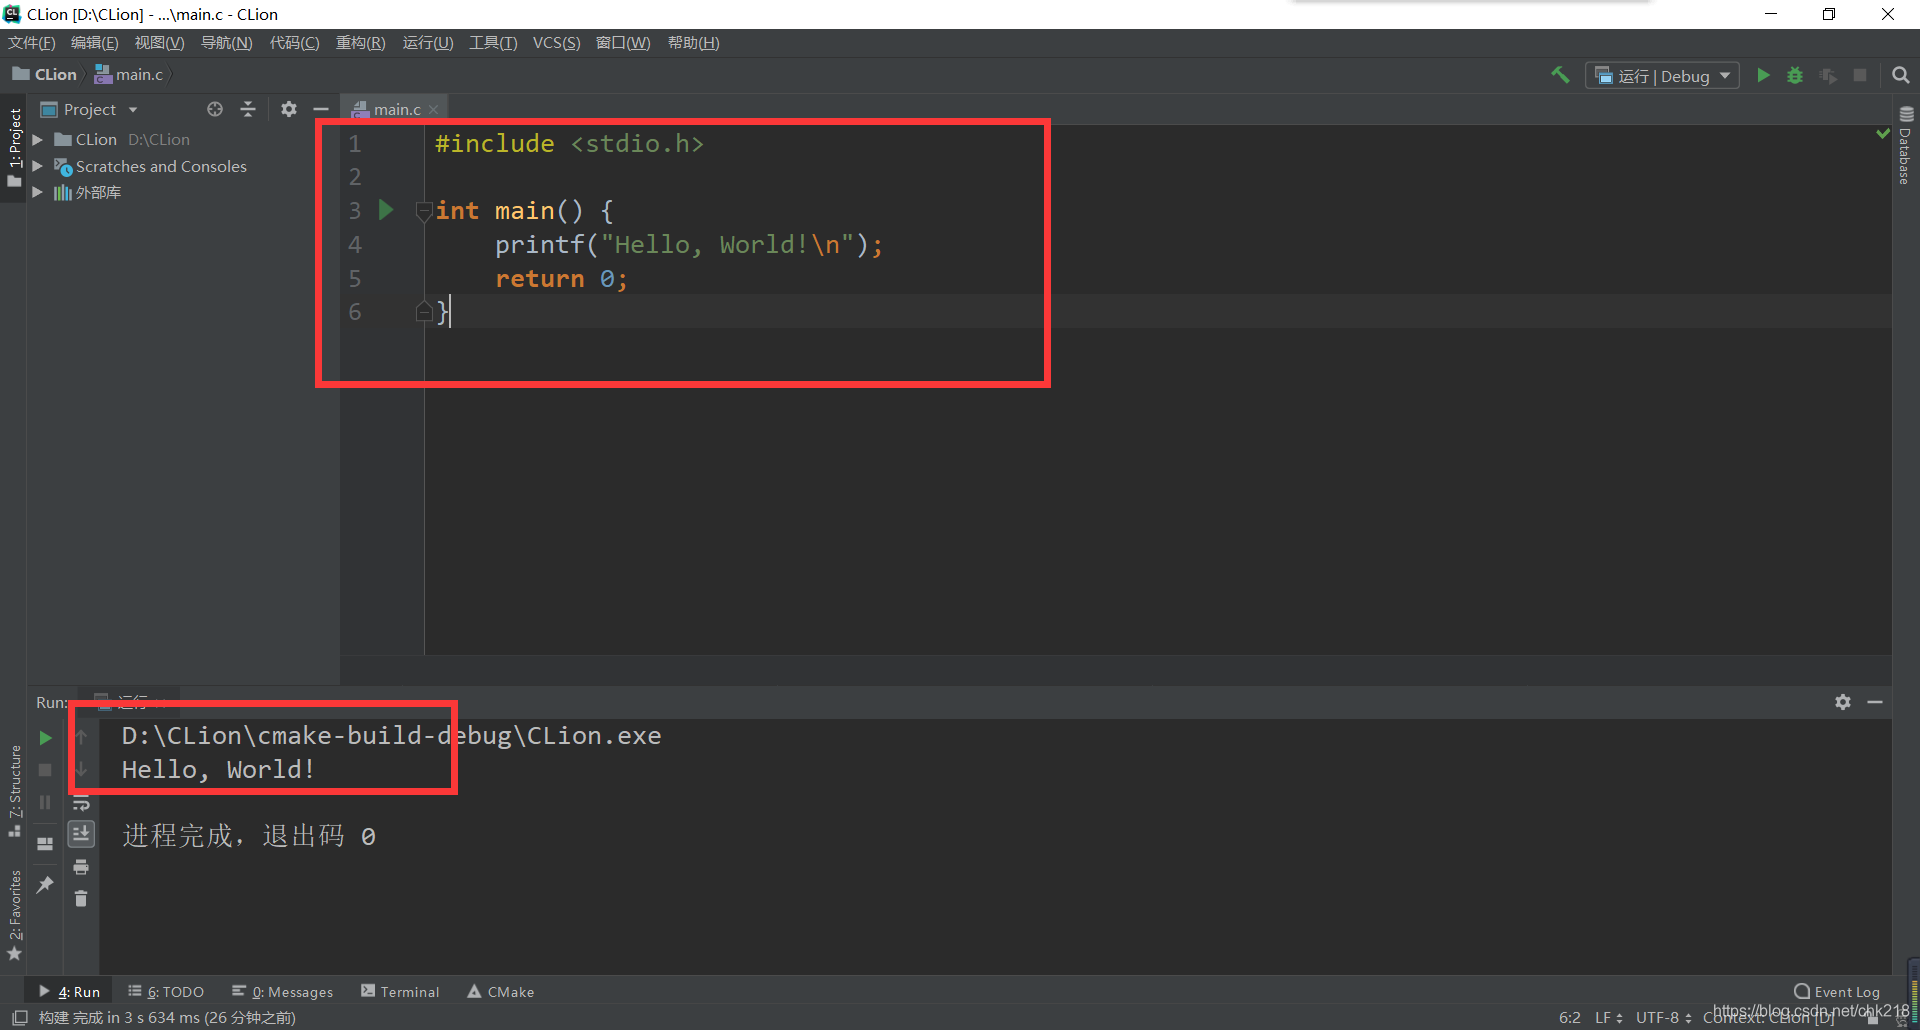Open the 0: Messages tool window
Screen dimensions: 1920x1030
pos(283,992)
